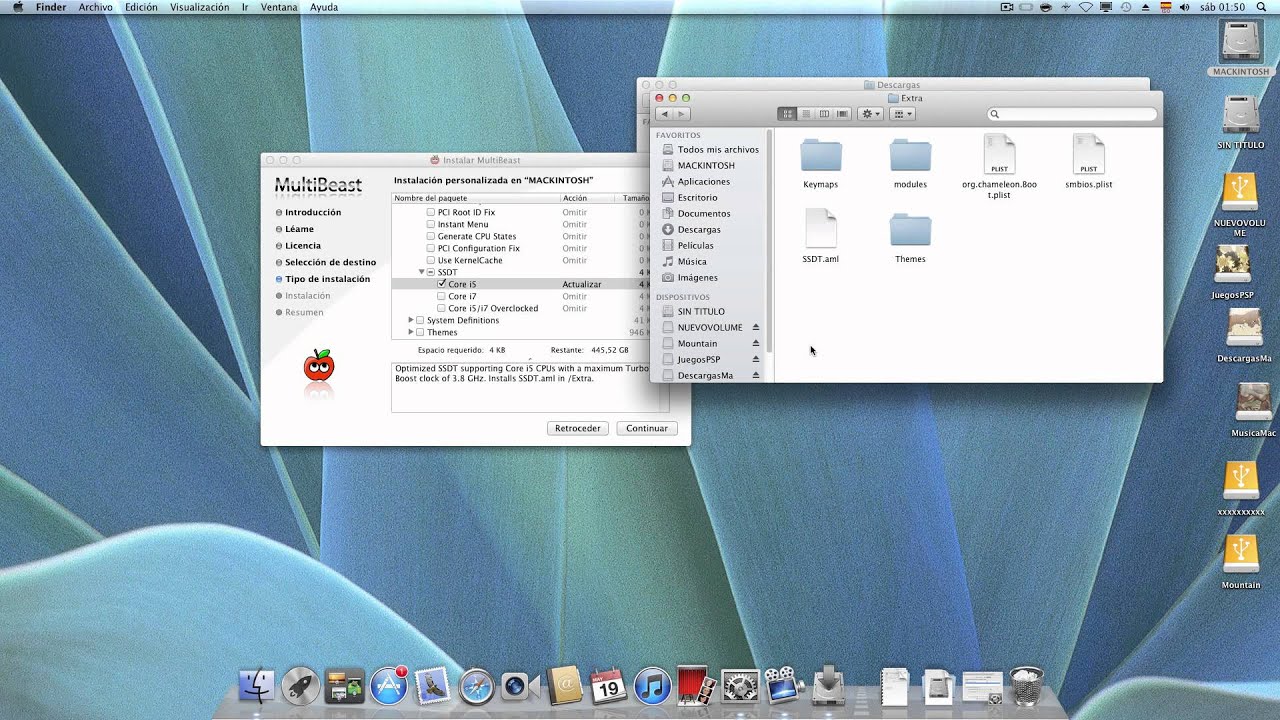The width and height of the screenshot is (1280, 720).
Task: Toggle the System Definitions checkbox
Action: click(420, 320)
